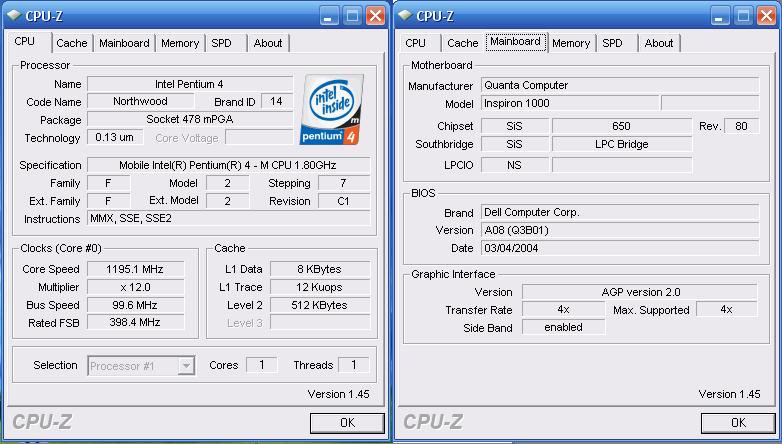Click the Brand ID value 14
The image size is (782, 444).
tap(277, 101)
